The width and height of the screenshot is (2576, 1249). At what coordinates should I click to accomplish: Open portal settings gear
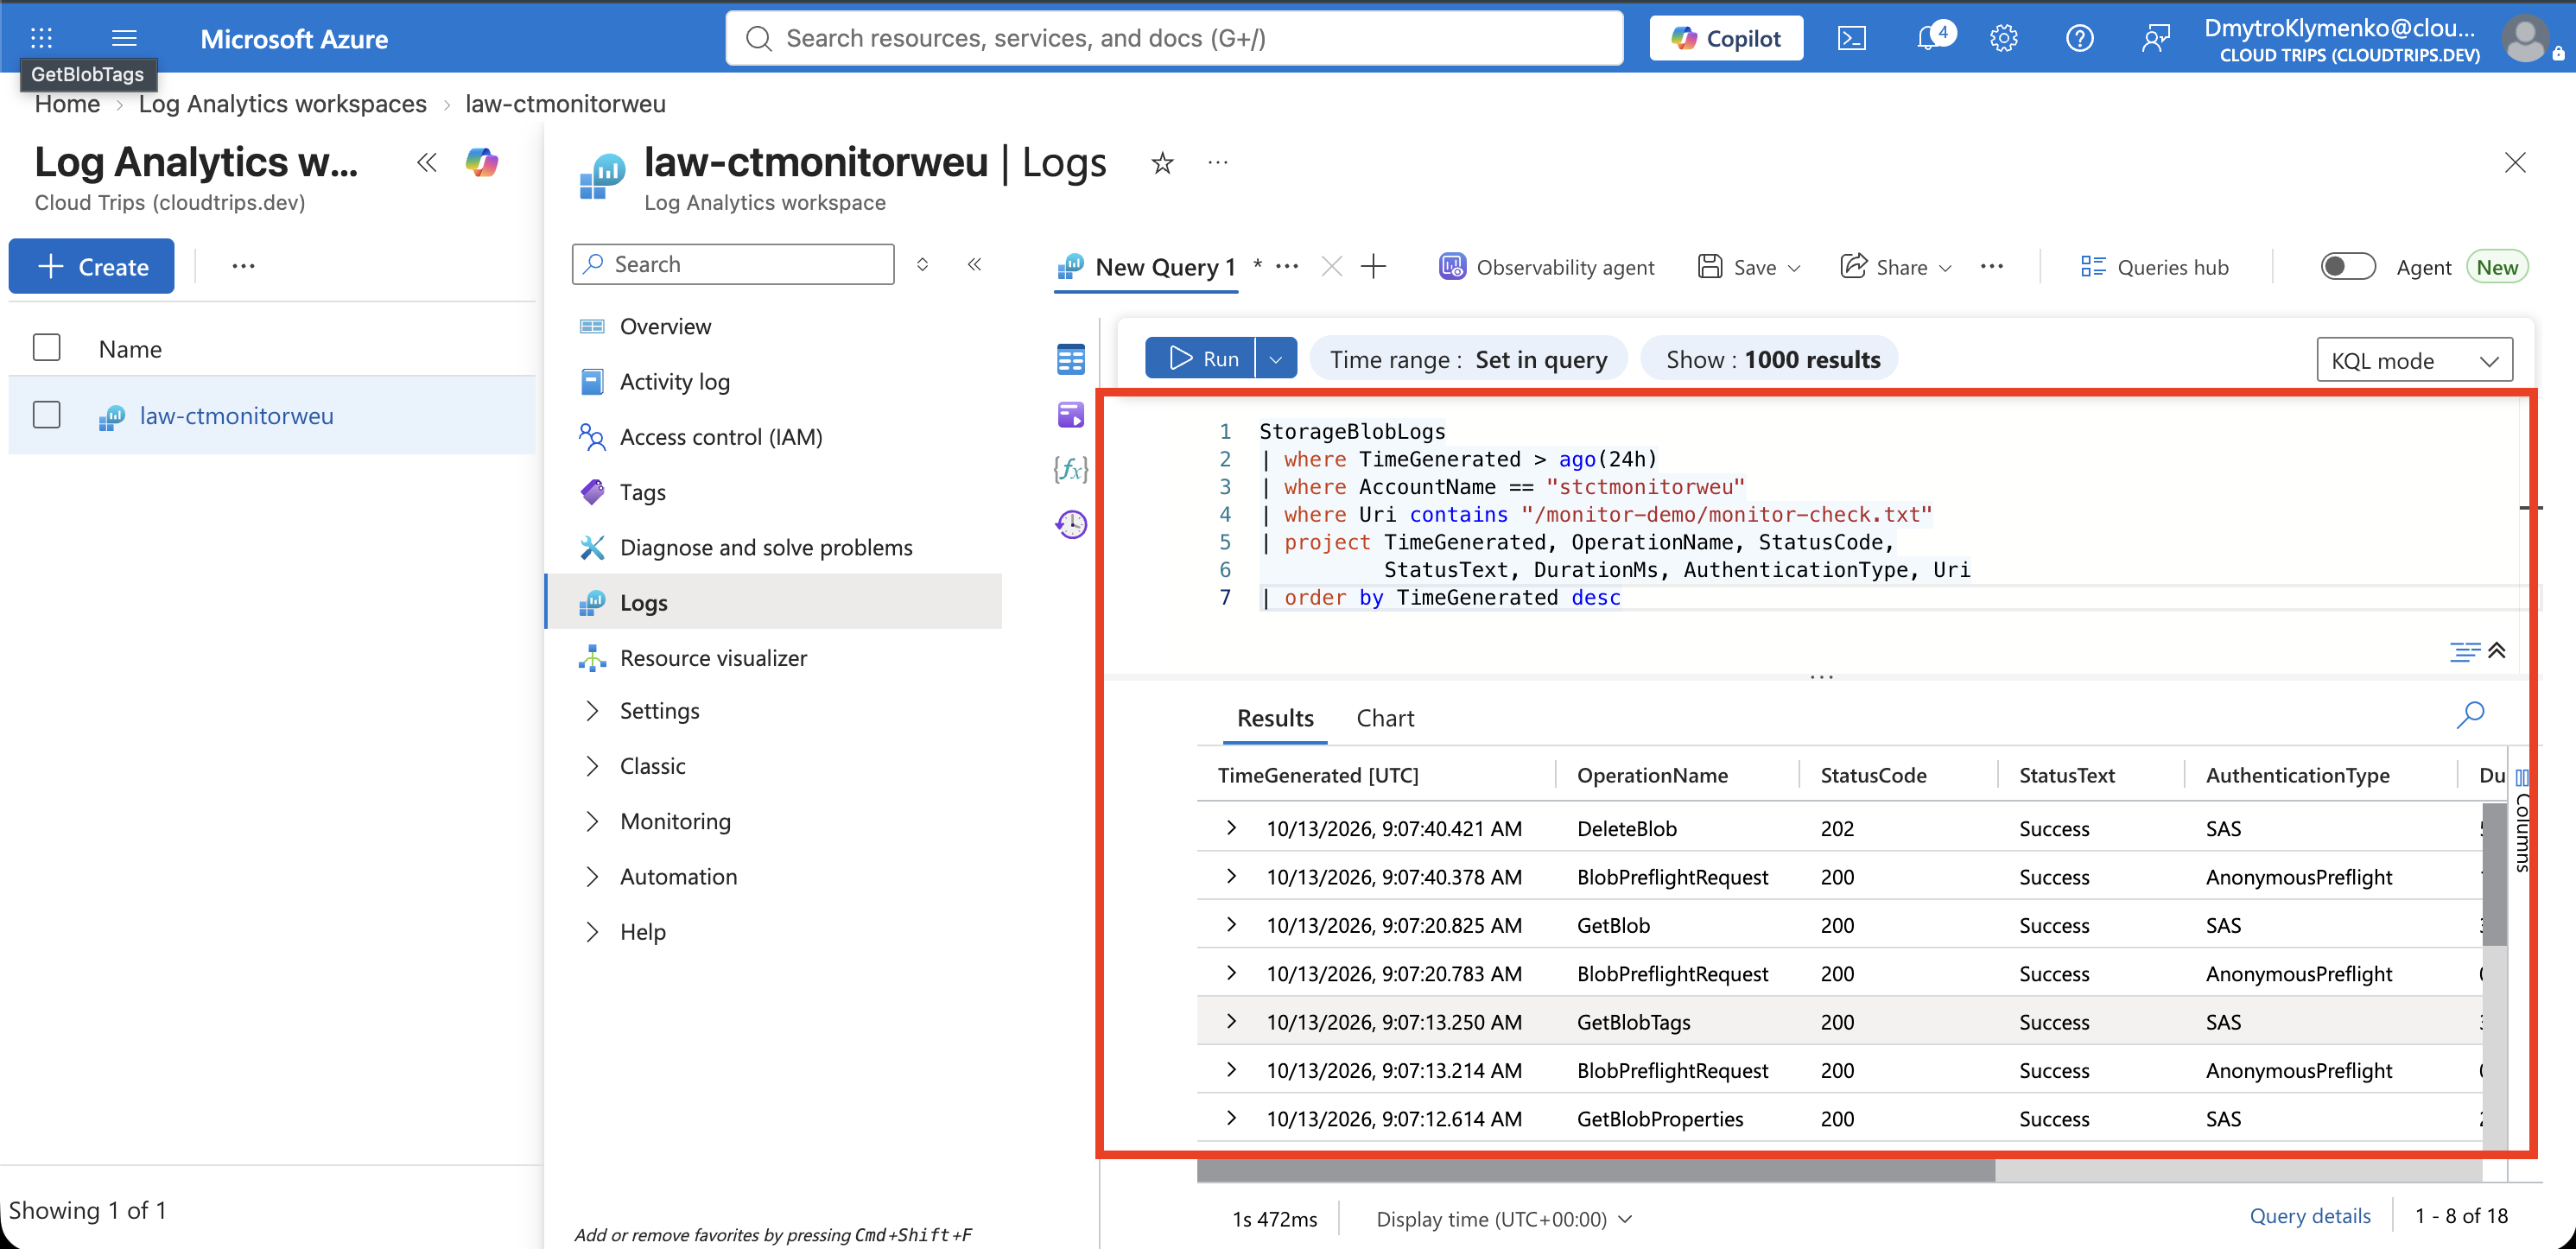coord(2003,38)
